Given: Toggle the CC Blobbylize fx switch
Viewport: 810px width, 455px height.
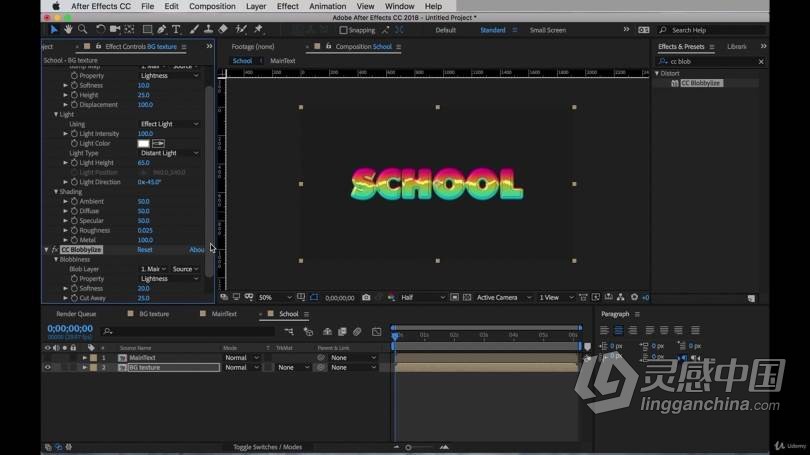Looking at the screenshot, I should click(x=55, y=250).
